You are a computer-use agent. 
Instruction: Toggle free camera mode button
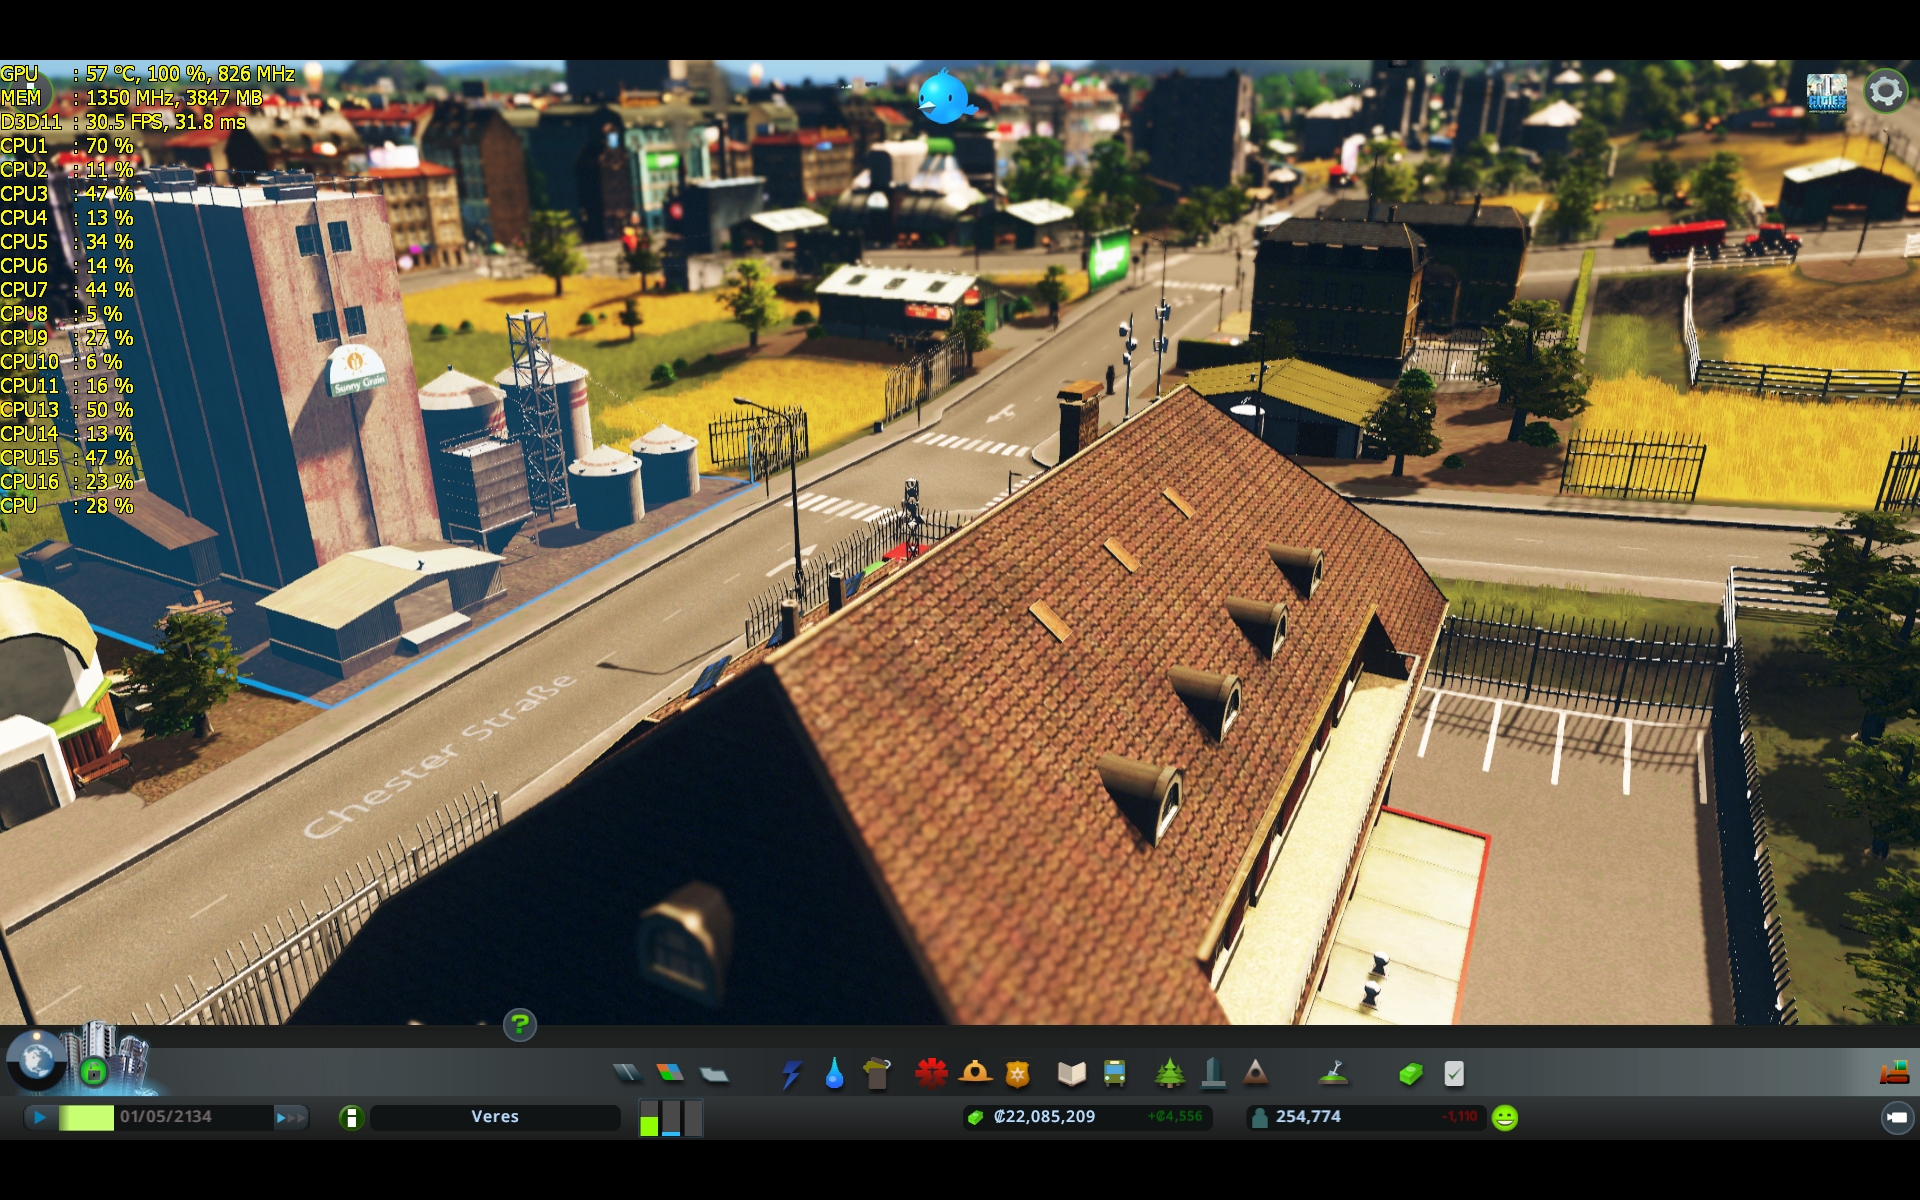[x=1897, y=1117]
